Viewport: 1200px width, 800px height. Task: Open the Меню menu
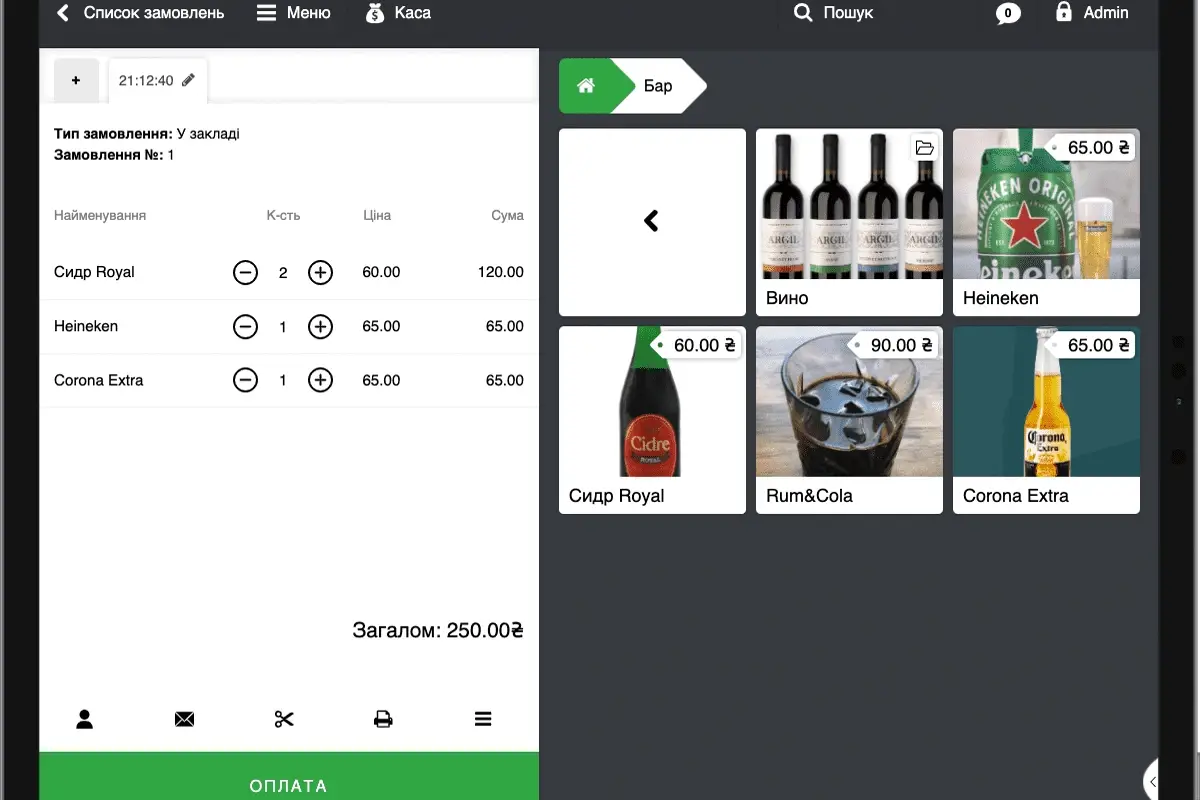click(294, 13)
